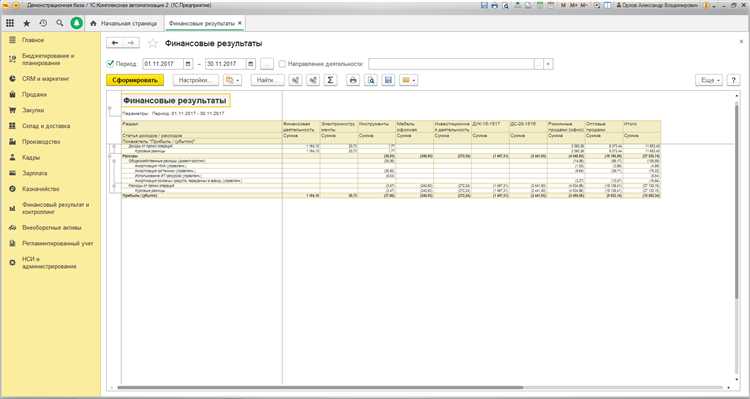Image resolution: width=750 pixels, height=399 pixels.
Task: Switch to Начальная страница tab
Action: click(x=124, y=23)
